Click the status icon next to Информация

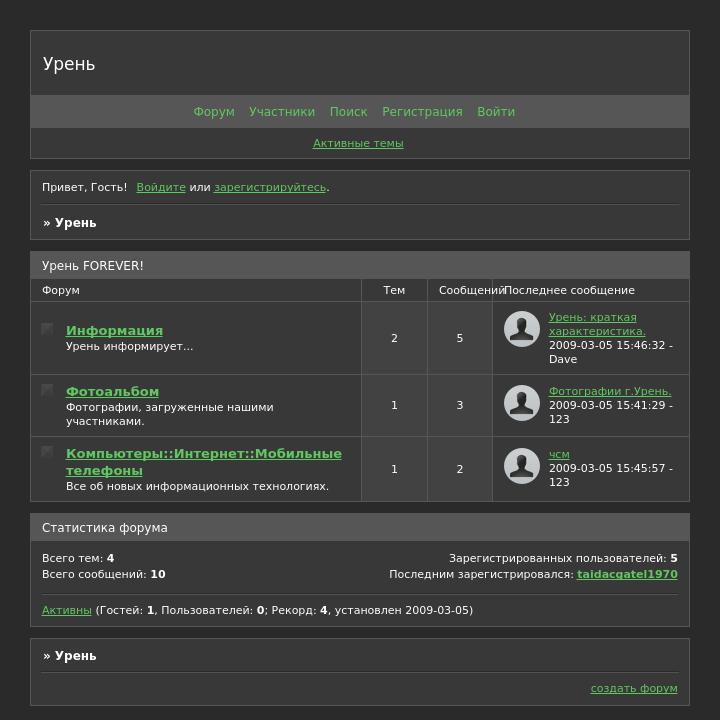coord(47,329)
